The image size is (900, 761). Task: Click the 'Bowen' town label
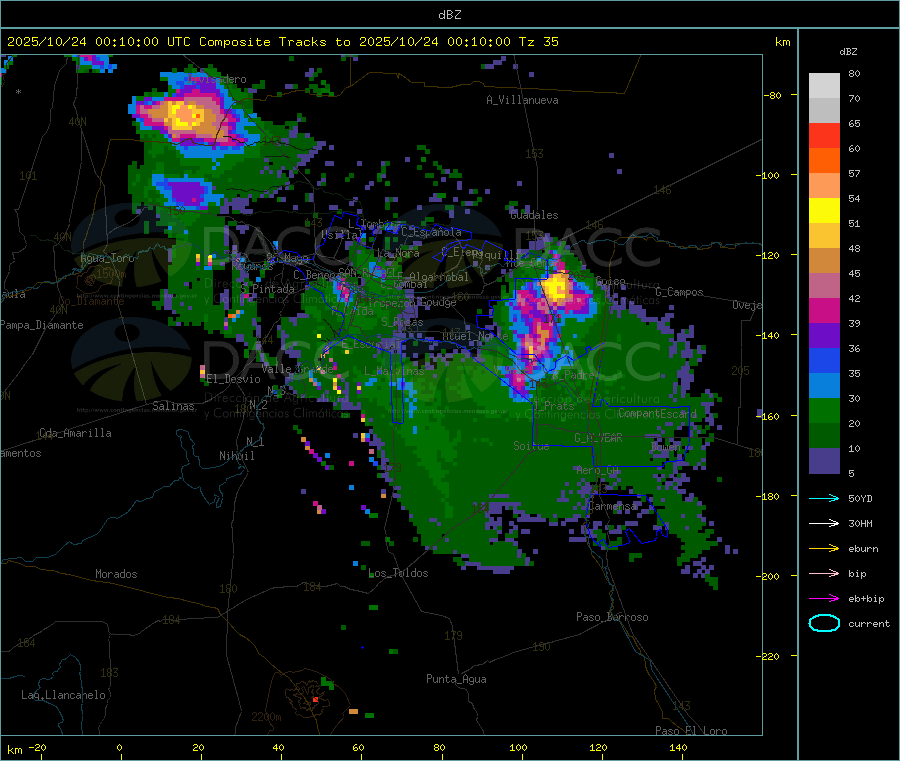666,446
